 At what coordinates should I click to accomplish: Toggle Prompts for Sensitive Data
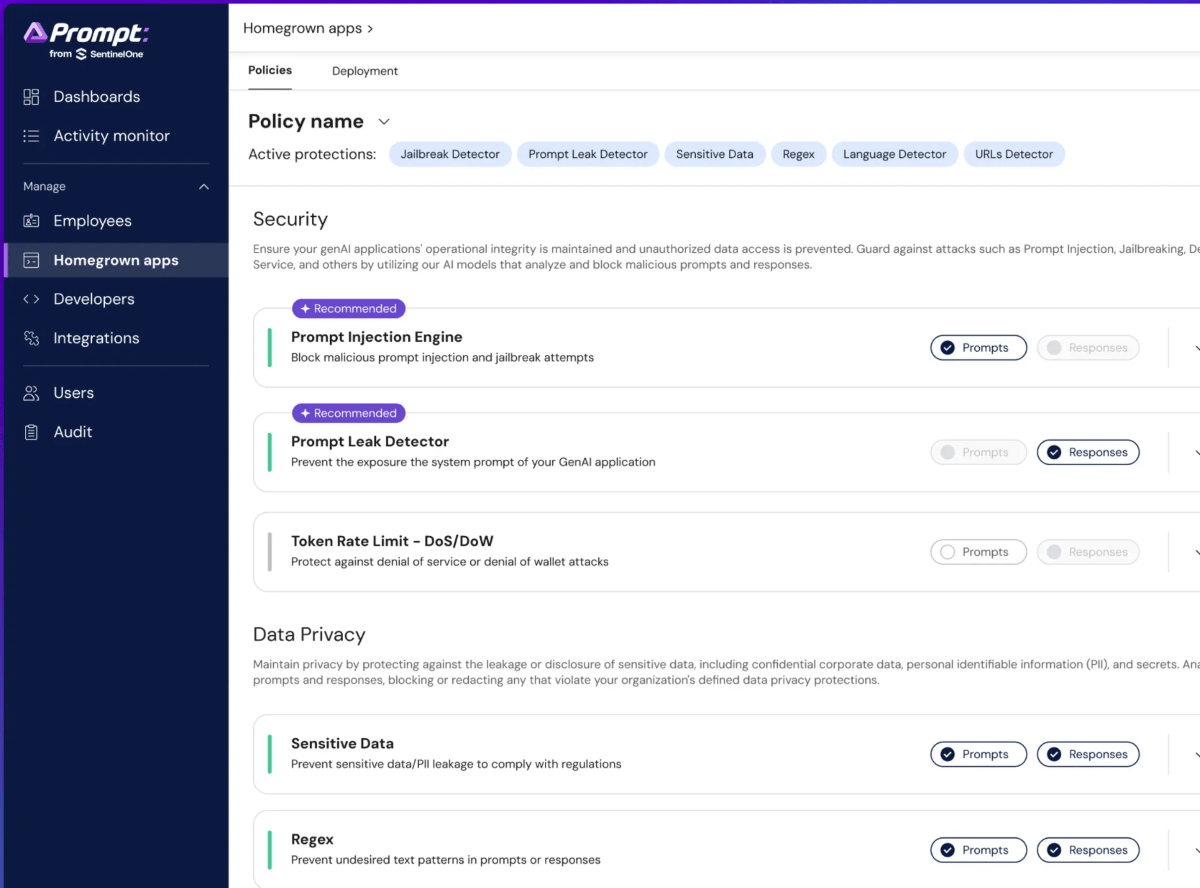(978, 754)
